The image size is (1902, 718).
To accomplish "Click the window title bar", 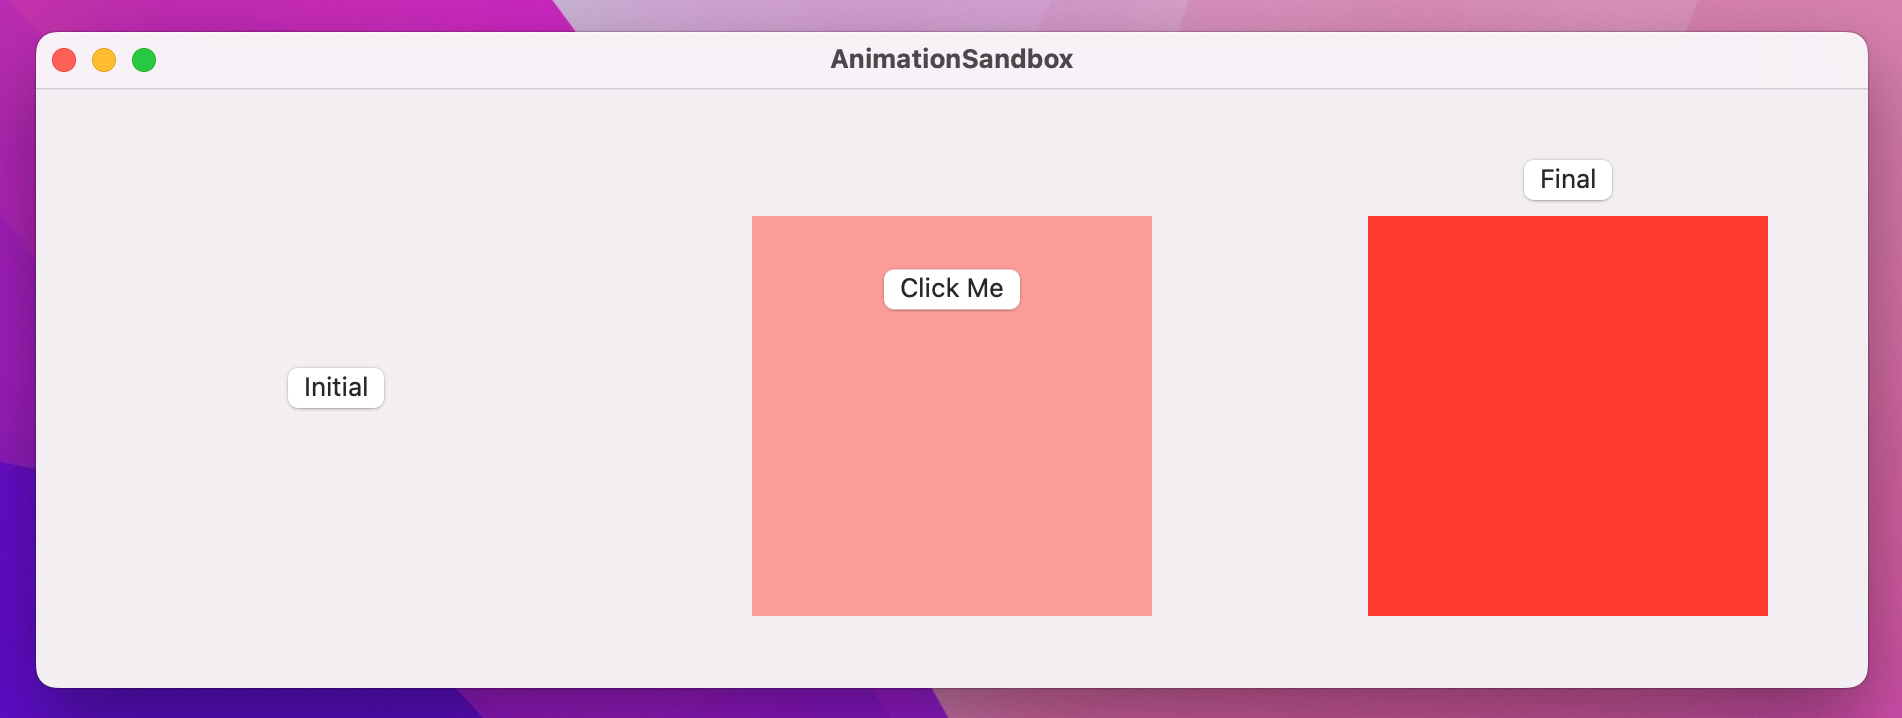I will coord(500,59).
